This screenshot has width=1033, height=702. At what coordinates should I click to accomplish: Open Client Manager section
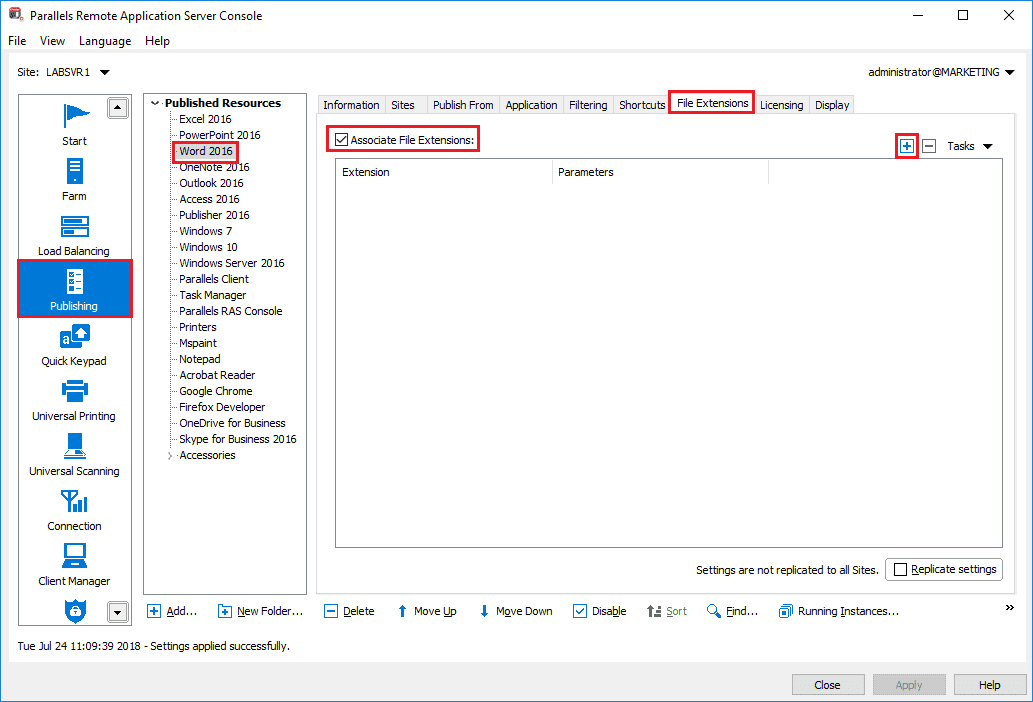74,565
